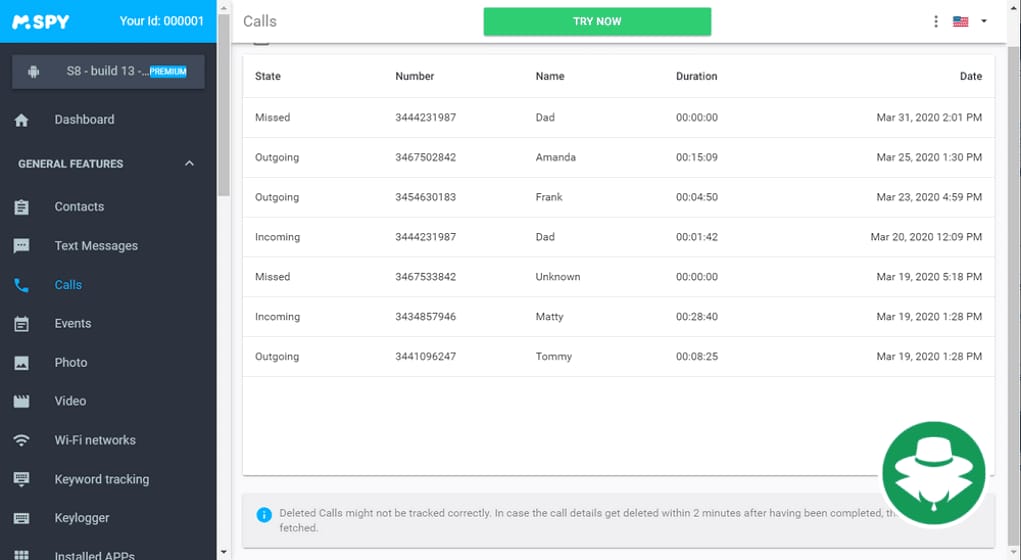
Task: Click the Video clapperboard icon
Action: point(22,401)
